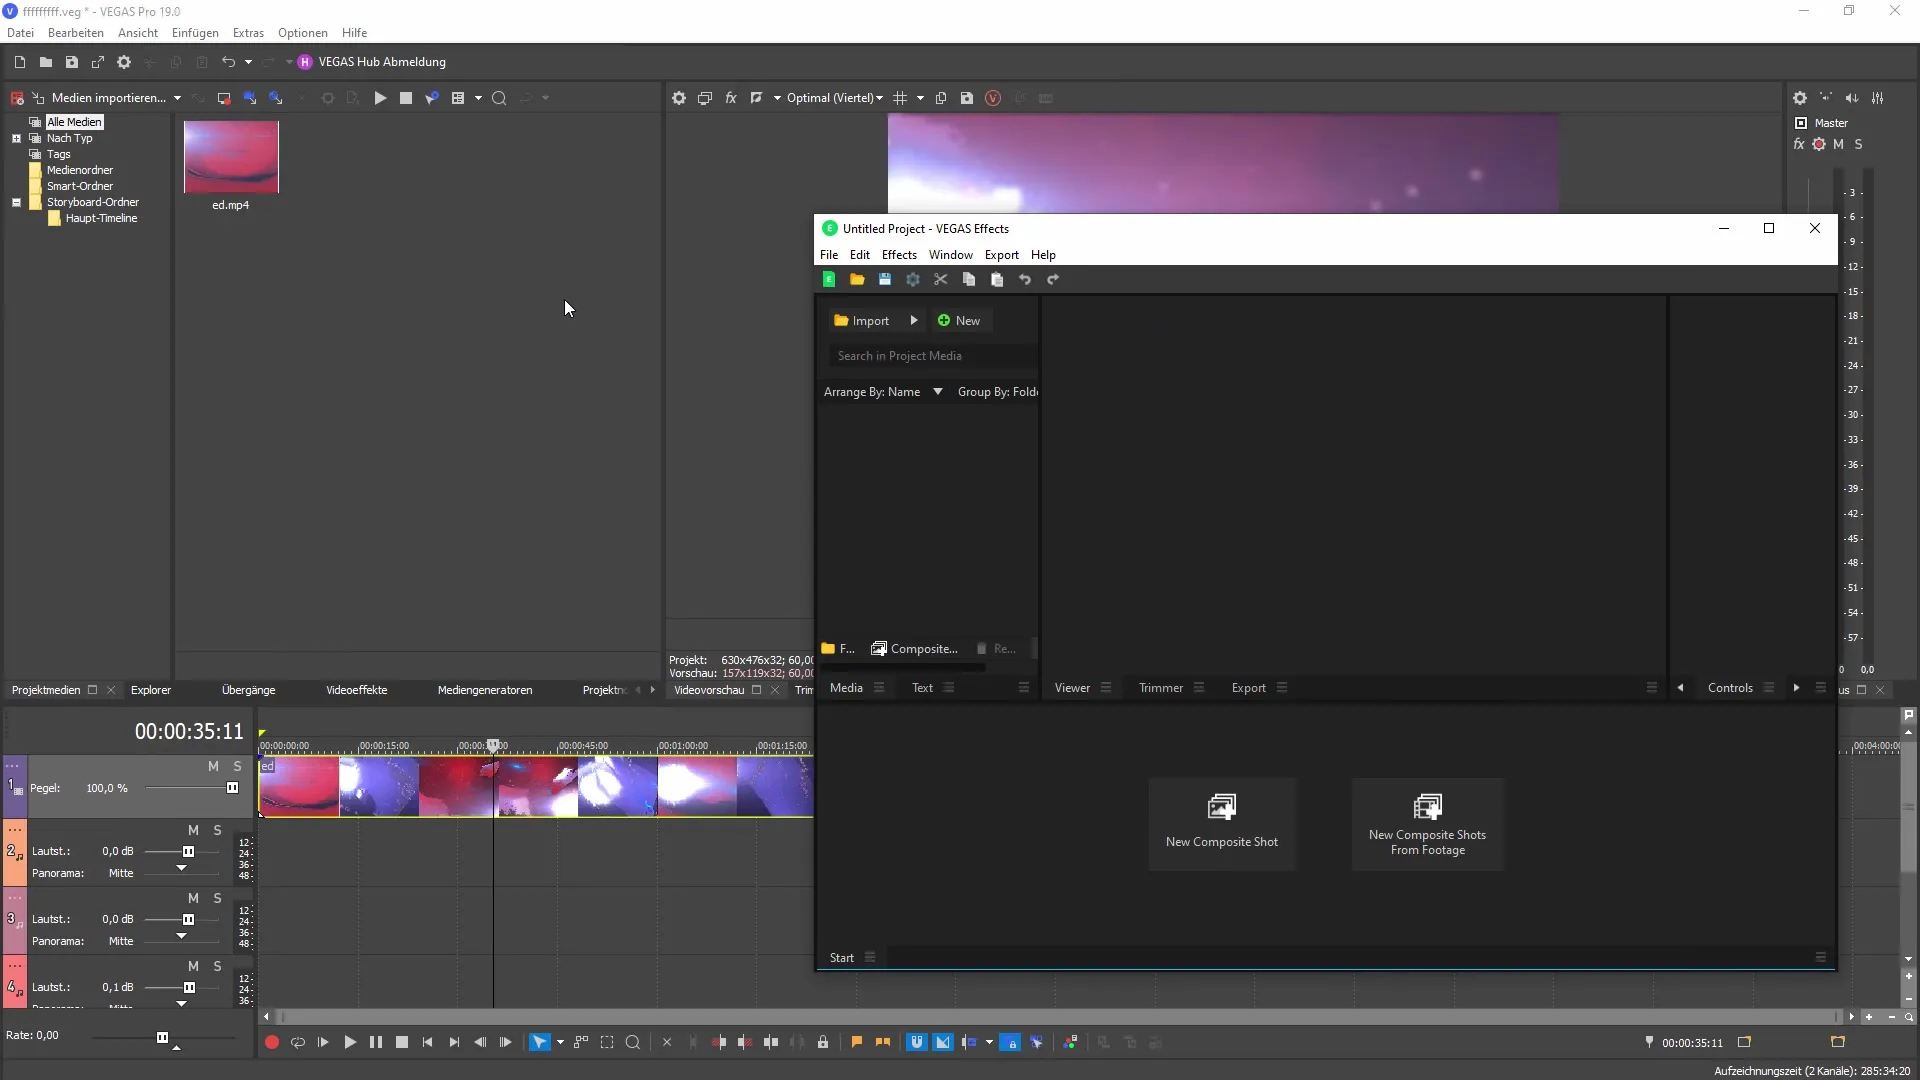
Task: Click the capture video icon in Projektmedien toolbar
Action: coord(224,98)
